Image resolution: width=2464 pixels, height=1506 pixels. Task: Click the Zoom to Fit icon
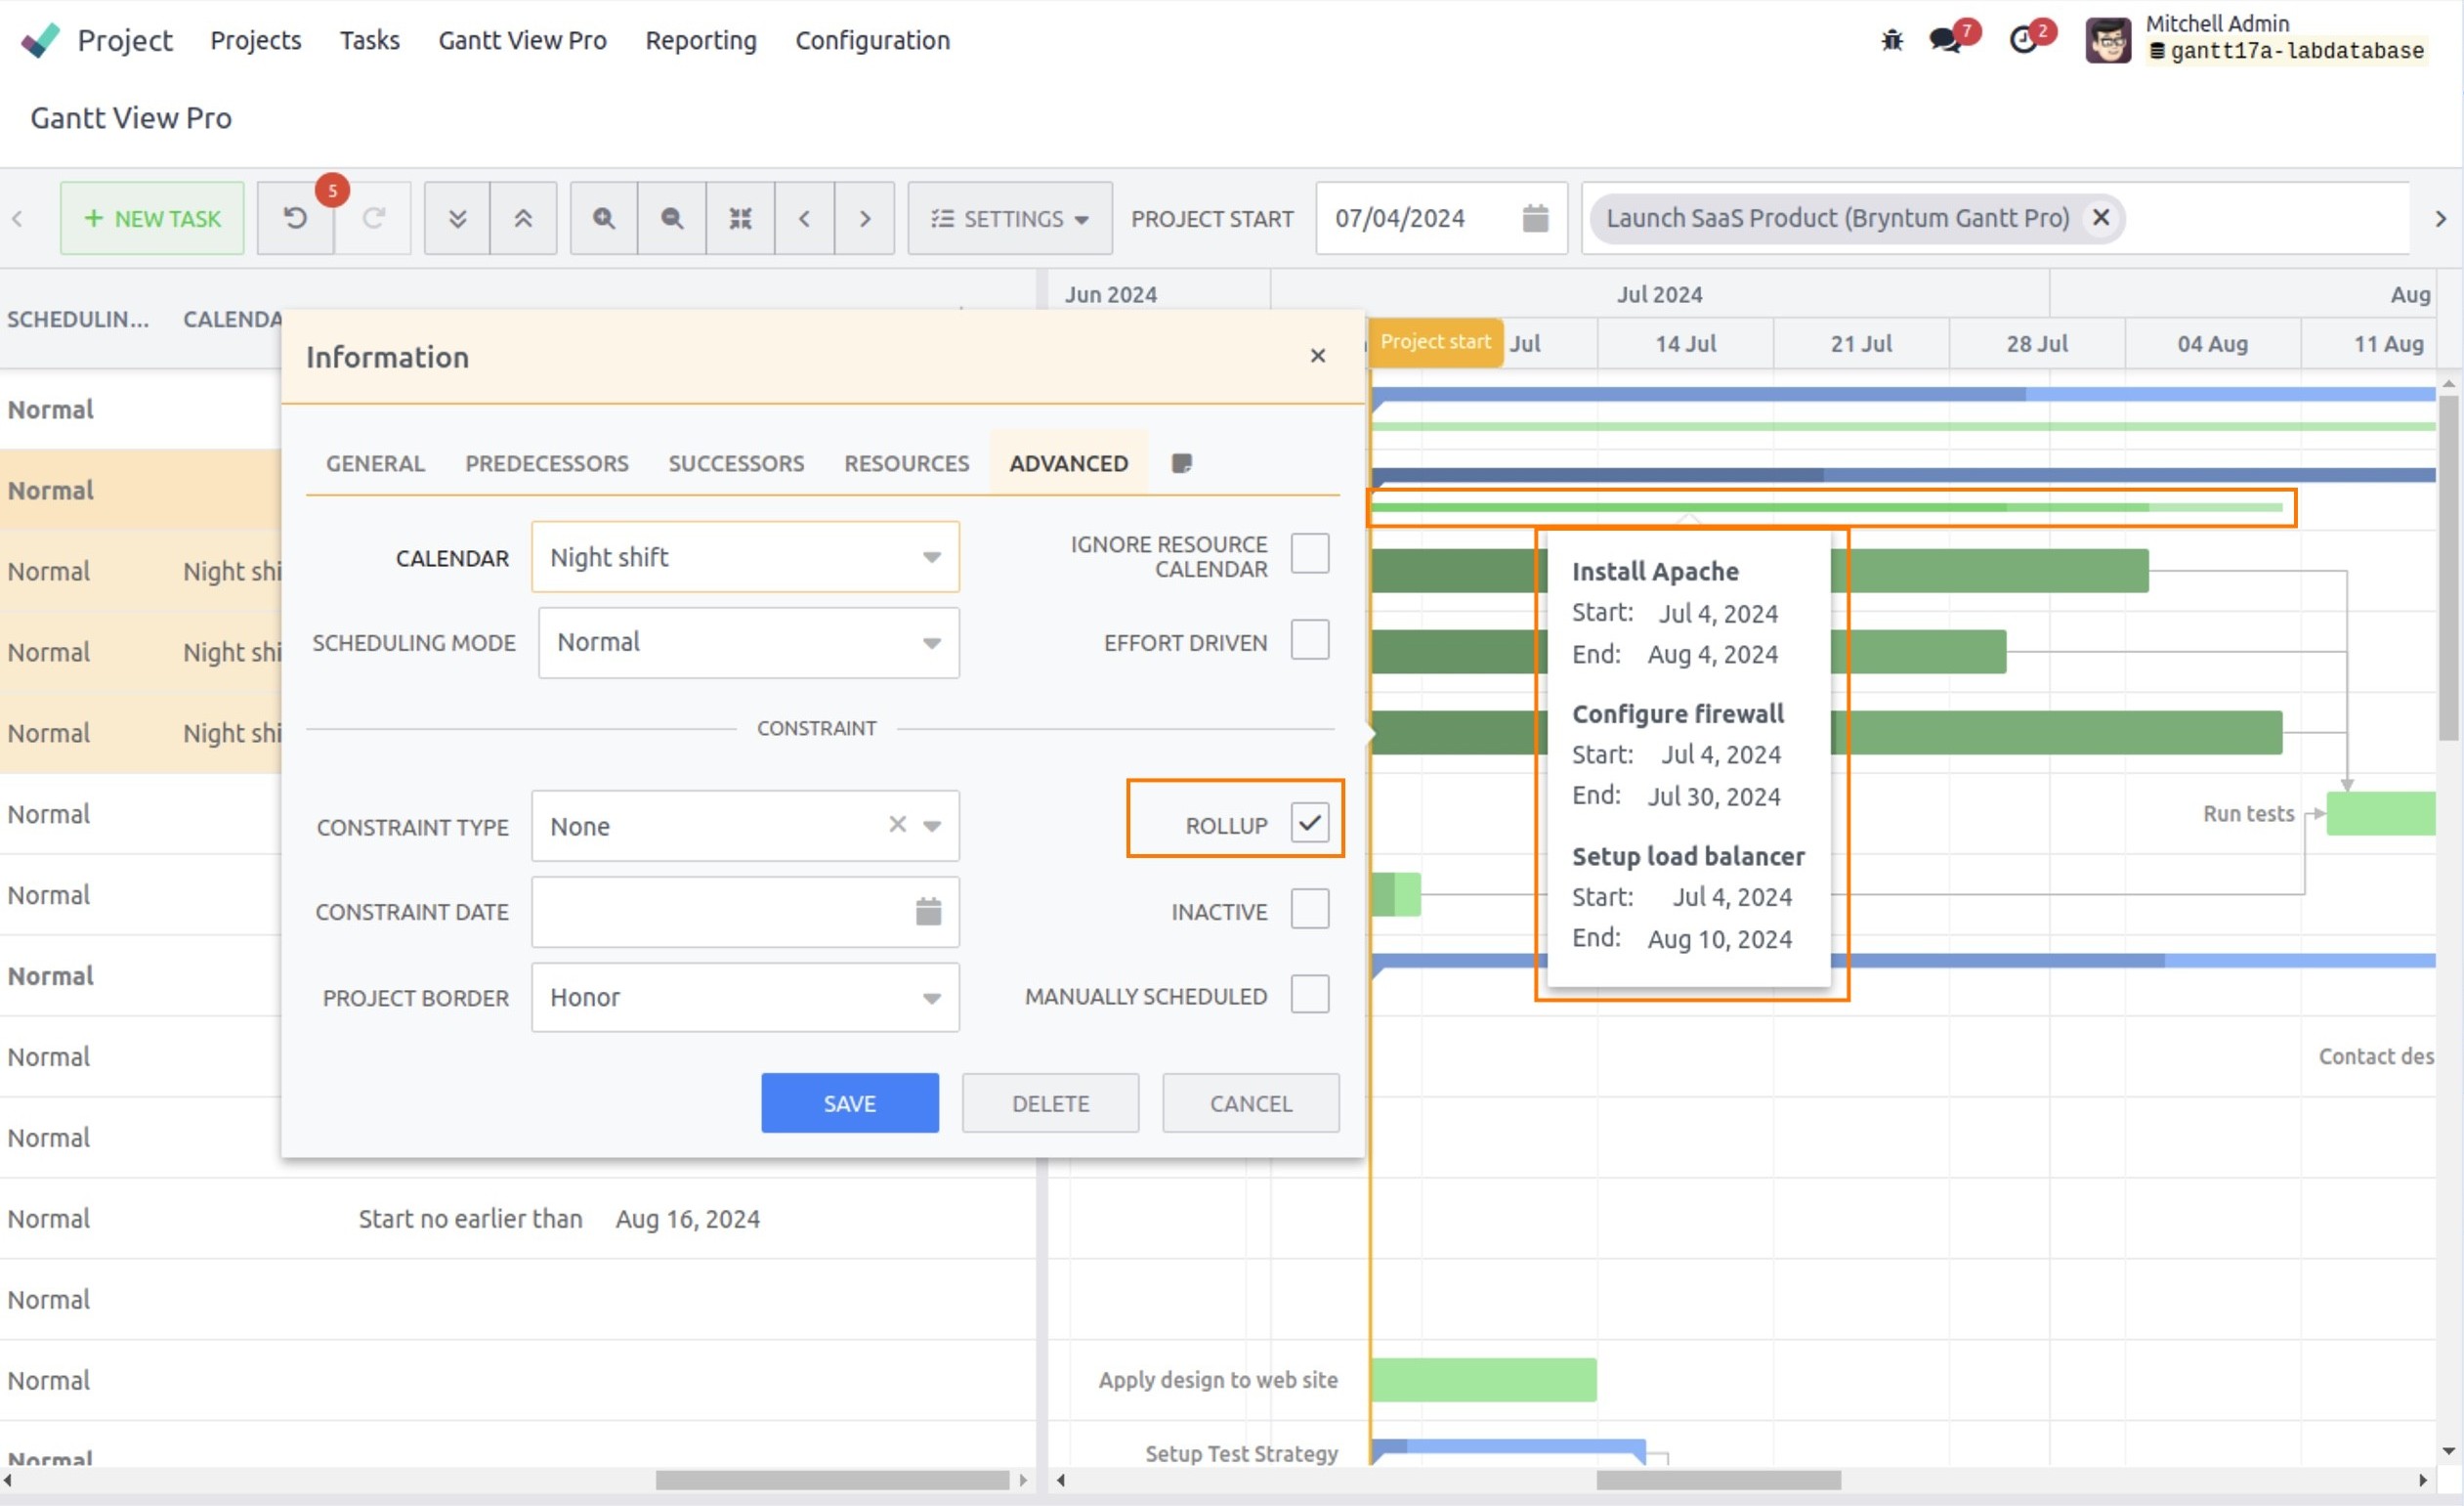point(740,218)
